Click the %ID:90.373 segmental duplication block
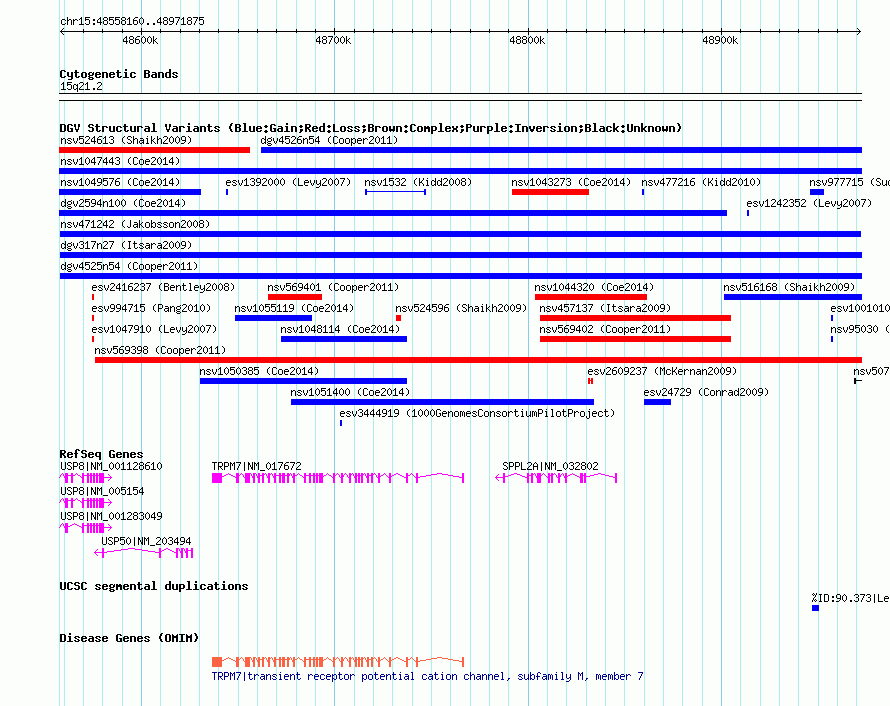890x706 pixels. coord(816,608)
